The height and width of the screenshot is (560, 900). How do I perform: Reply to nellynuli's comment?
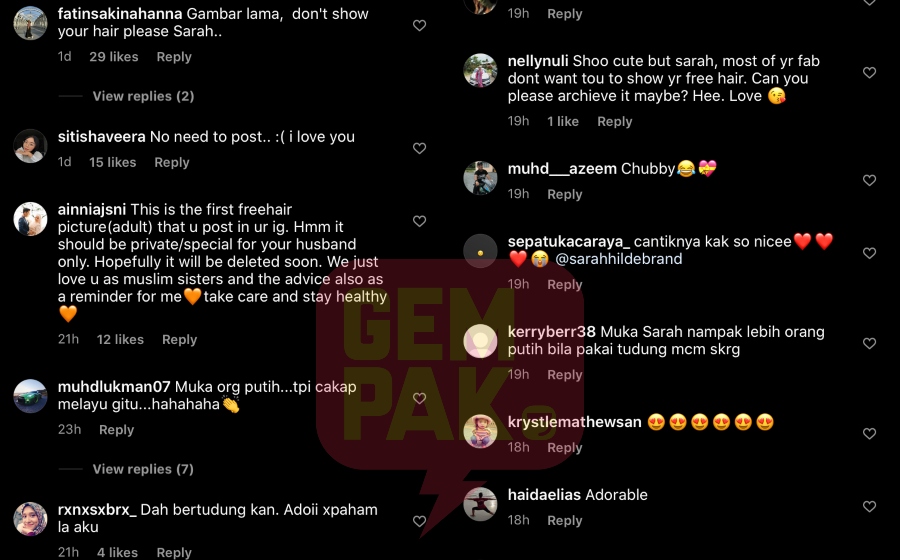point(614,121)
